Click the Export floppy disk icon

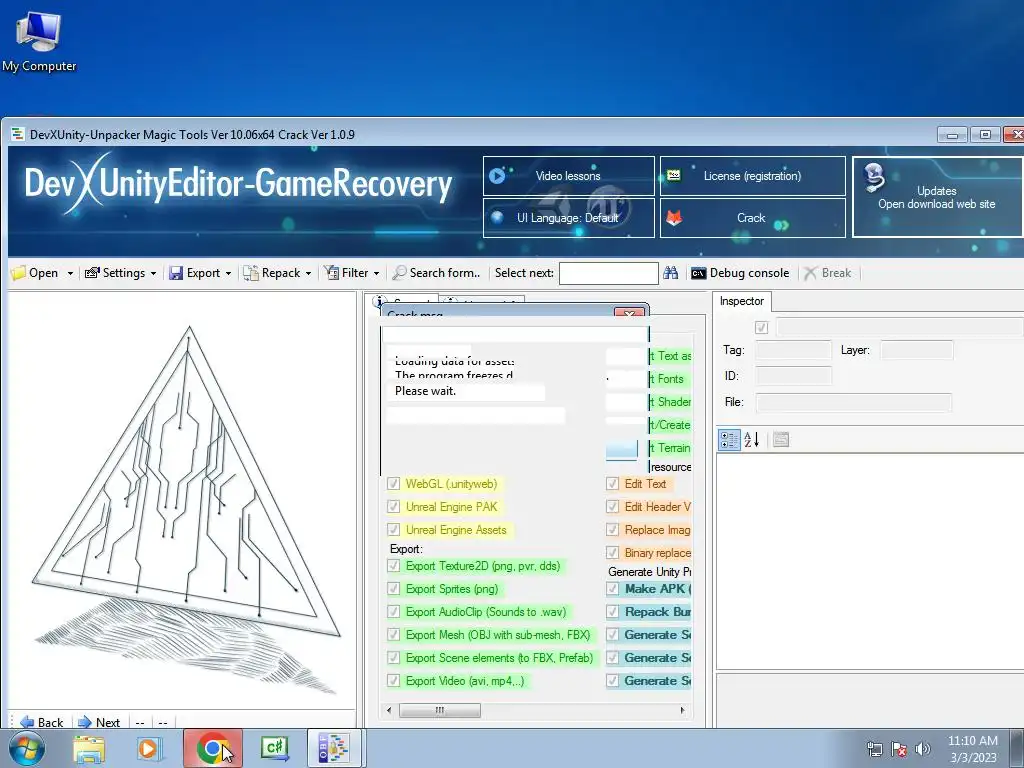pyautogui.click(x=176, y=273)
